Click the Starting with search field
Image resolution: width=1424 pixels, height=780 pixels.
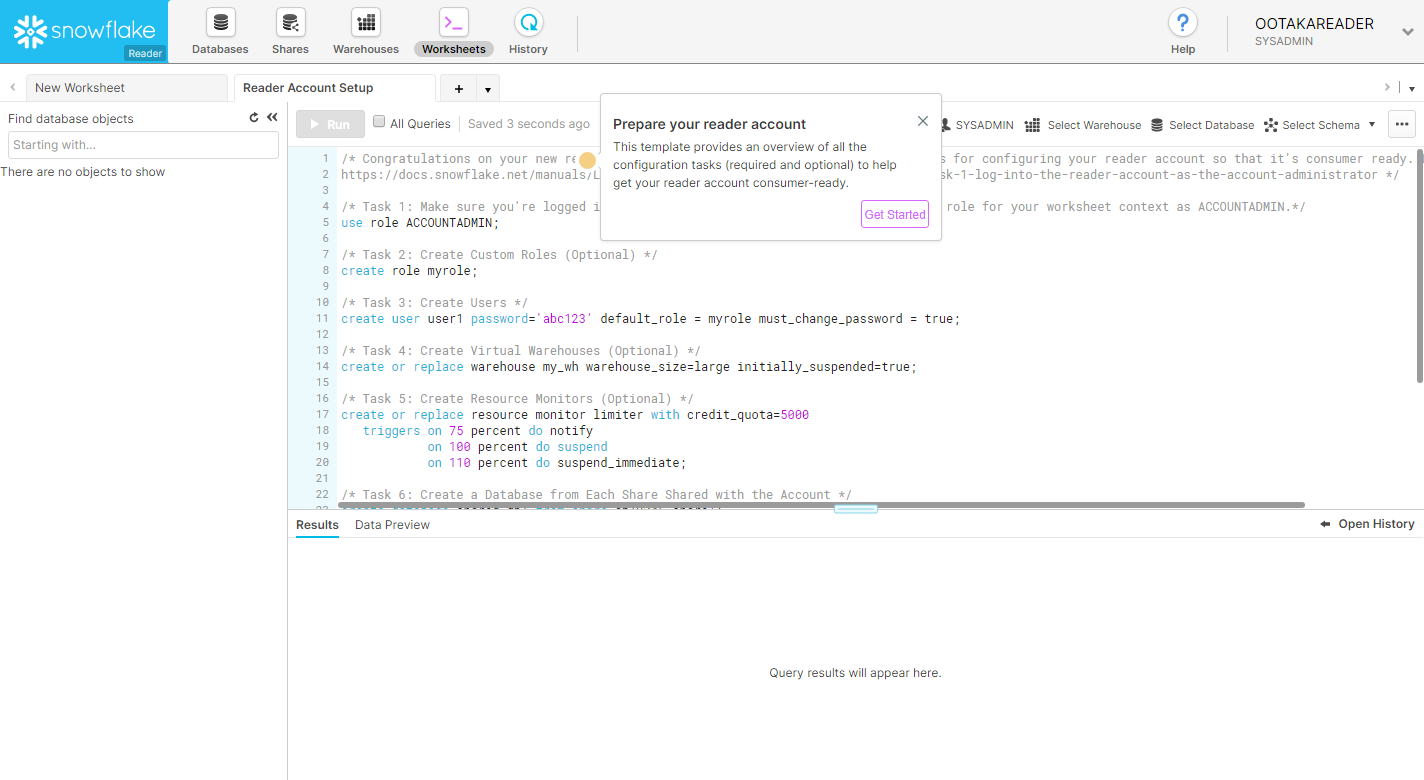[x=143, y=145]
